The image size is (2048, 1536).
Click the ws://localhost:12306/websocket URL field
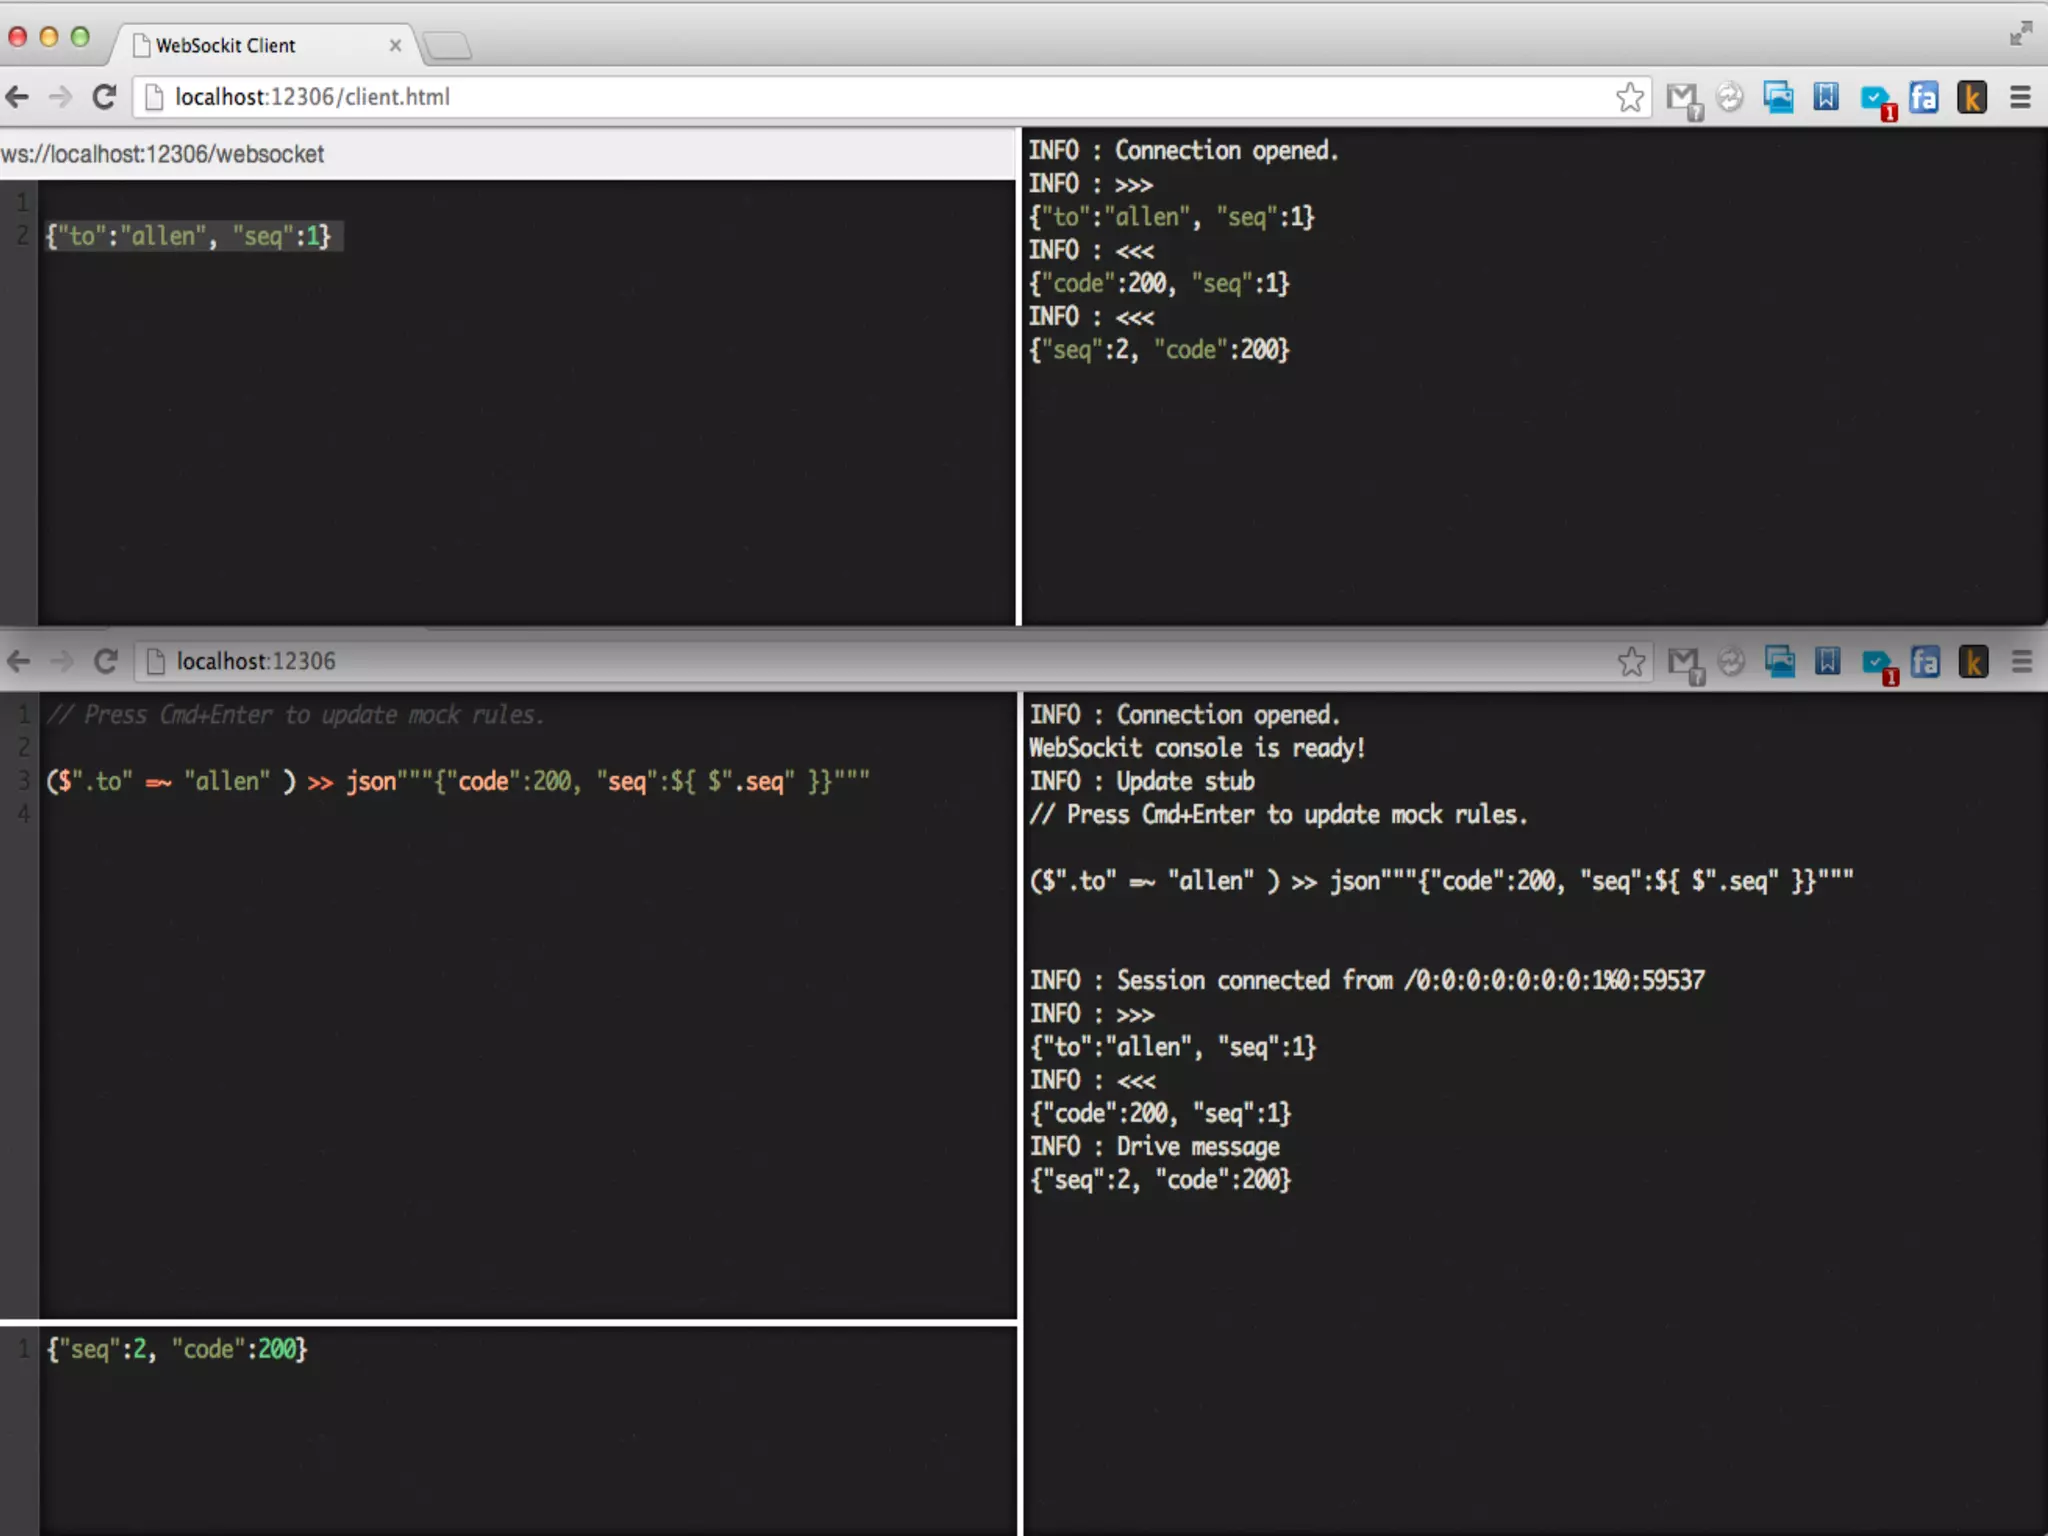point(500,154)
